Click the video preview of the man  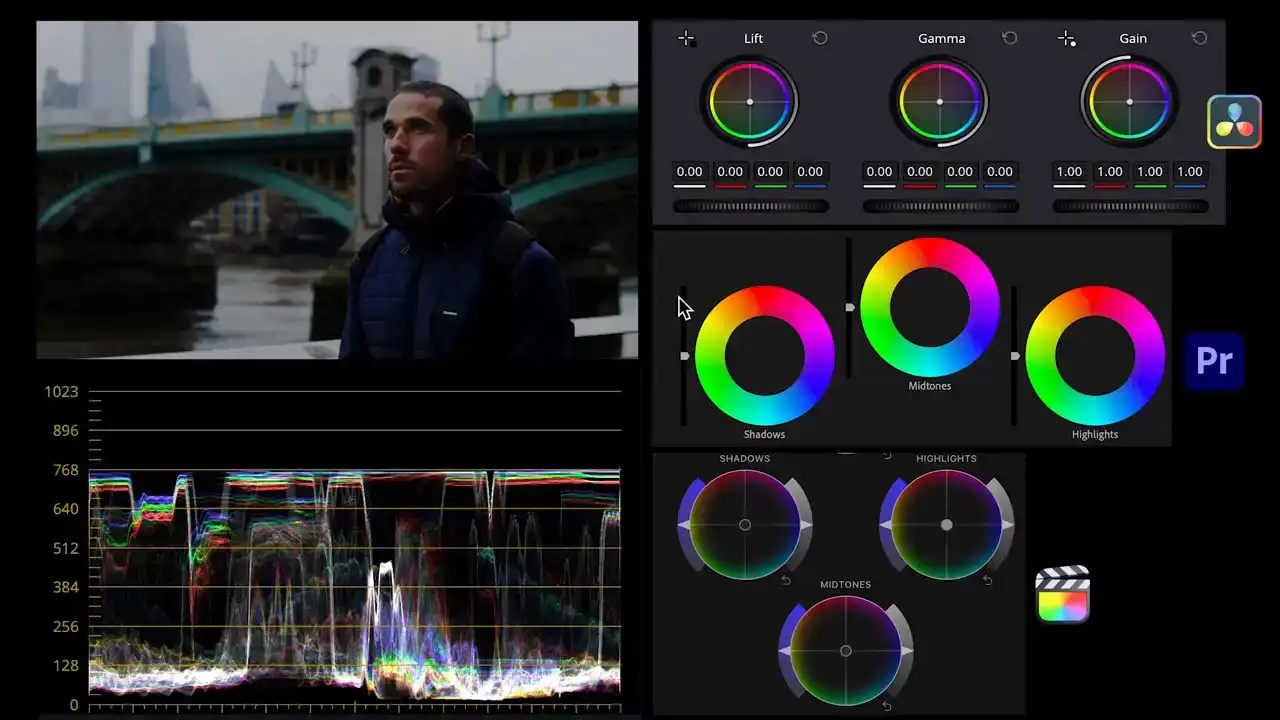coord(337,190)
